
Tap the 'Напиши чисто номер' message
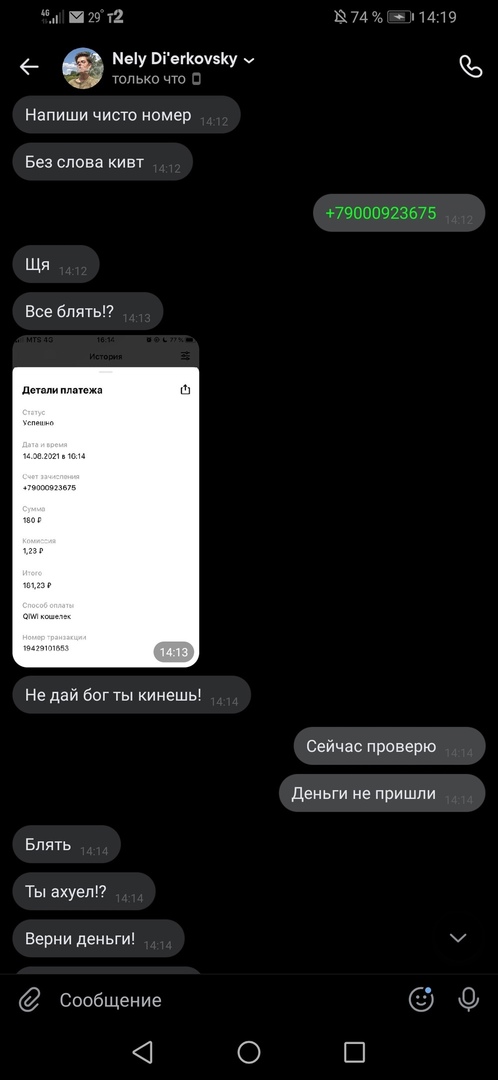click(x=127, y=114)
